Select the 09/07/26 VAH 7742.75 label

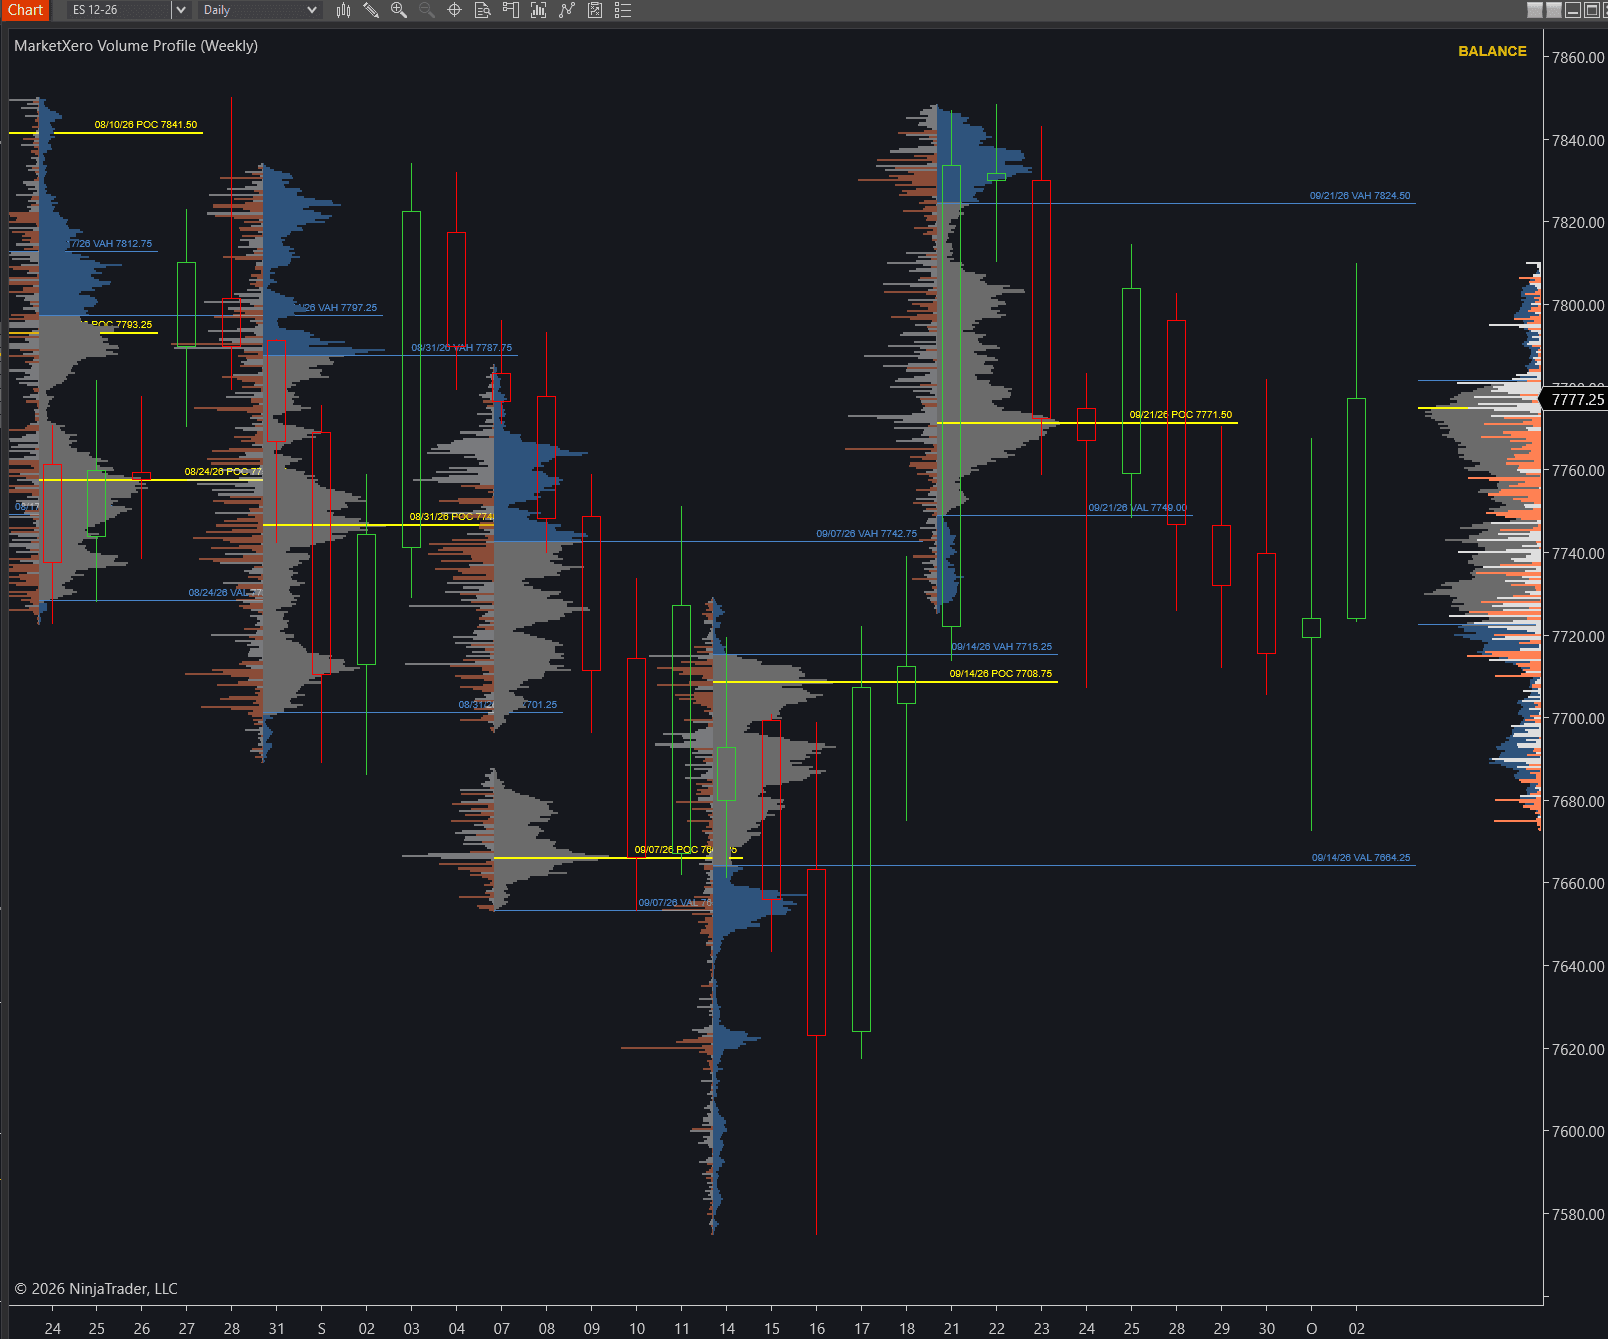point(867,534)
